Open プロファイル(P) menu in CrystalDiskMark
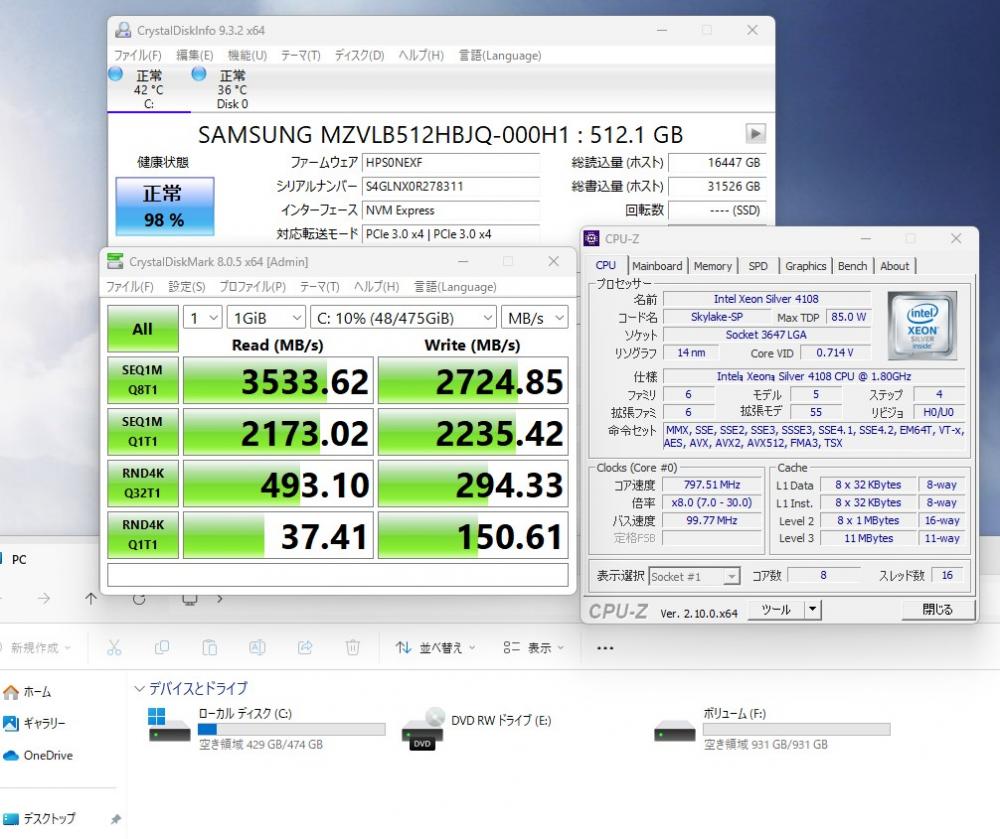This screenshot has height=839, width=1000. pos(253,287)
